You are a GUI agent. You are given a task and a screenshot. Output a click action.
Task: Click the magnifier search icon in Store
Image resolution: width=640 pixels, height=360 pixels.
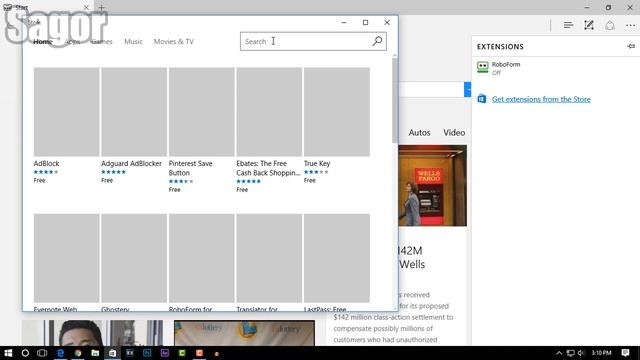pyautogui.click(x=377, y=41)
